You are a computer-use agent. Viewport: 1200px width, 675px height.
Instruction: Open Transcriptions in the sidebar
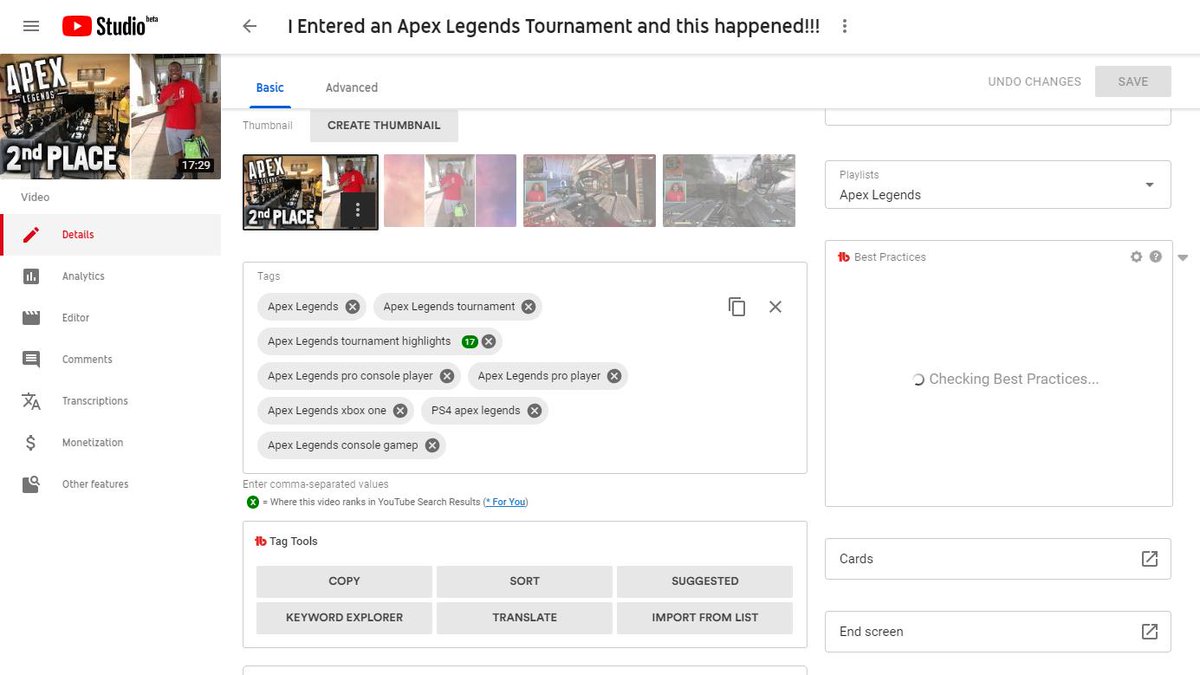tap(110, 401)
